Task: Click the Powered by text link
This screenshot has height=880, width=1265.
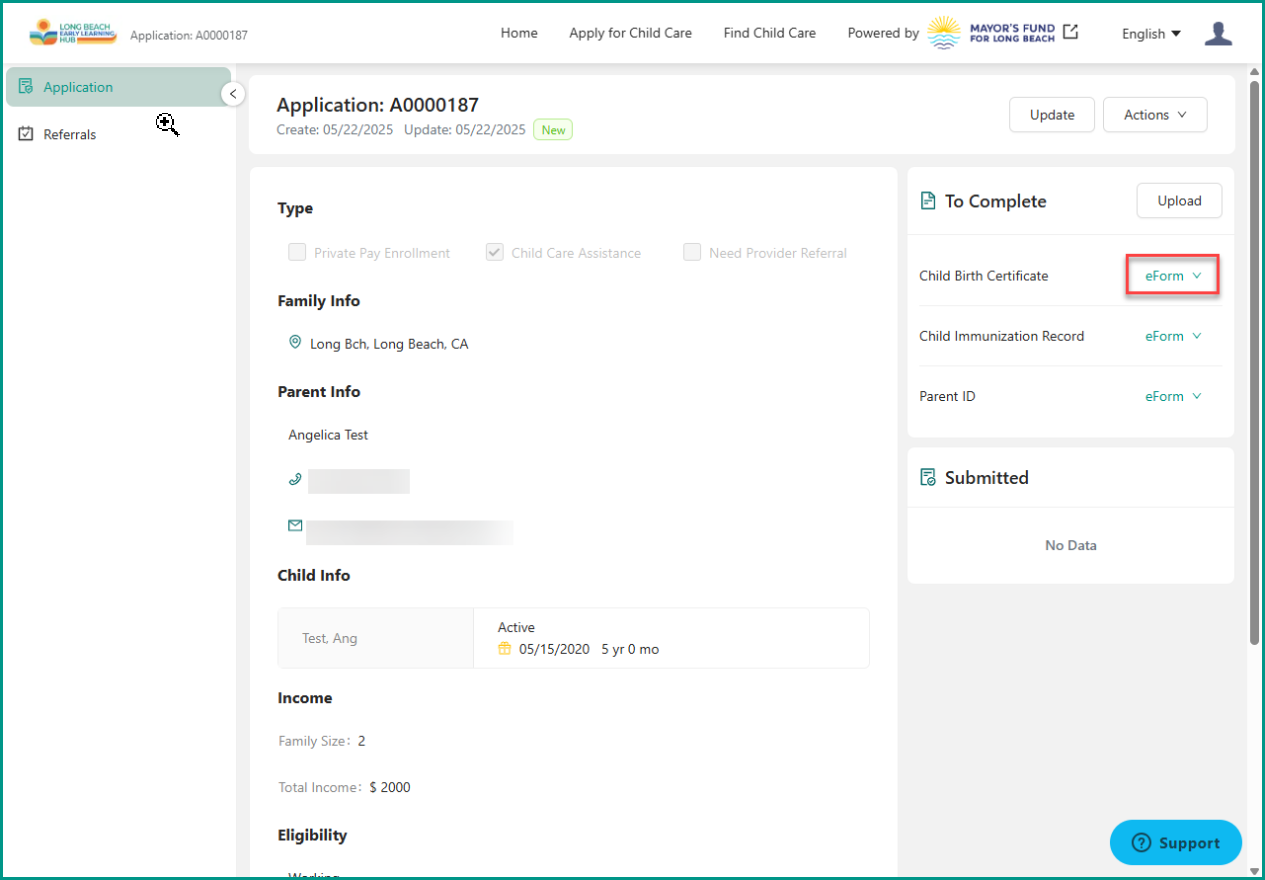Action: pos(883,33)
